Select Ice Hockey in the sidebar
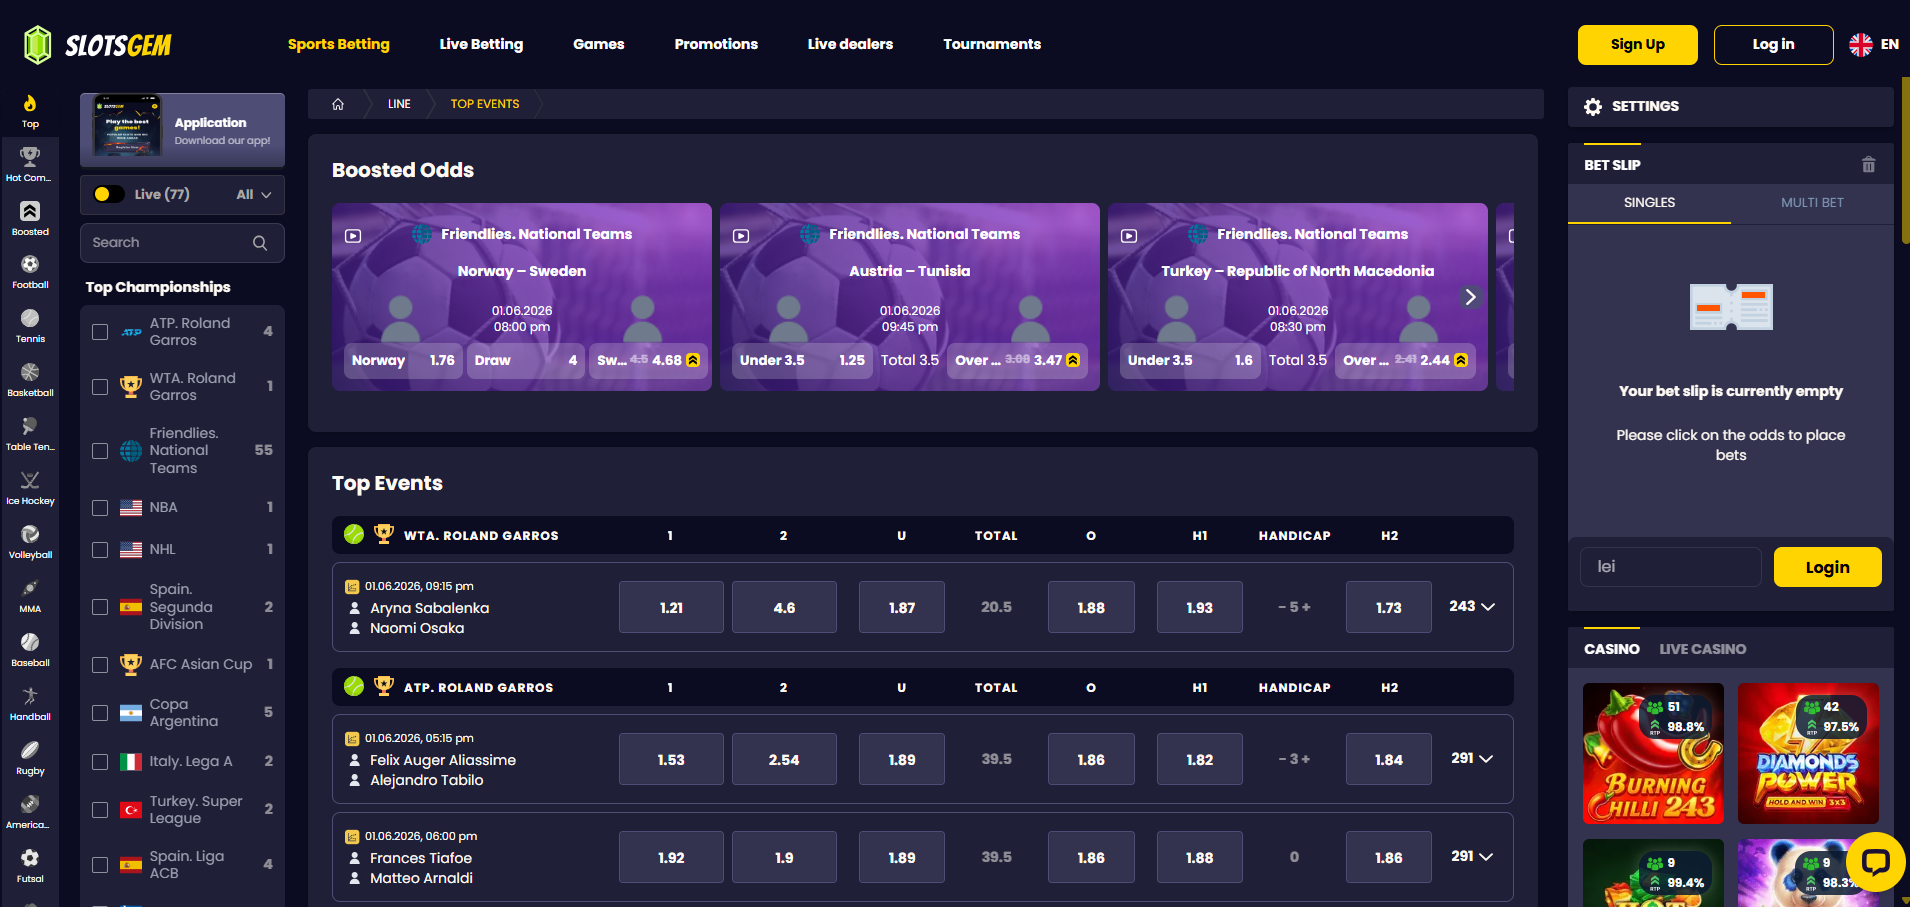 point(30,488)
